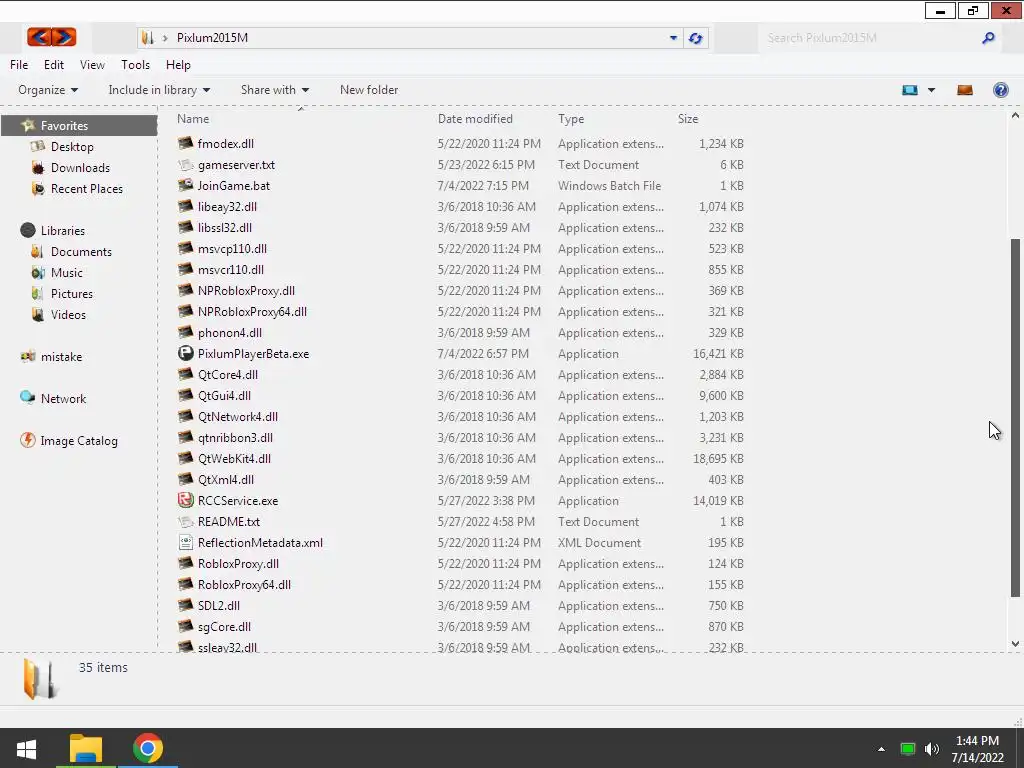The width and height of the screenshot is (1024, 768).
Task: Open the view options dropdown arrow
Action: pyautogui.click(x=931, y=90)
